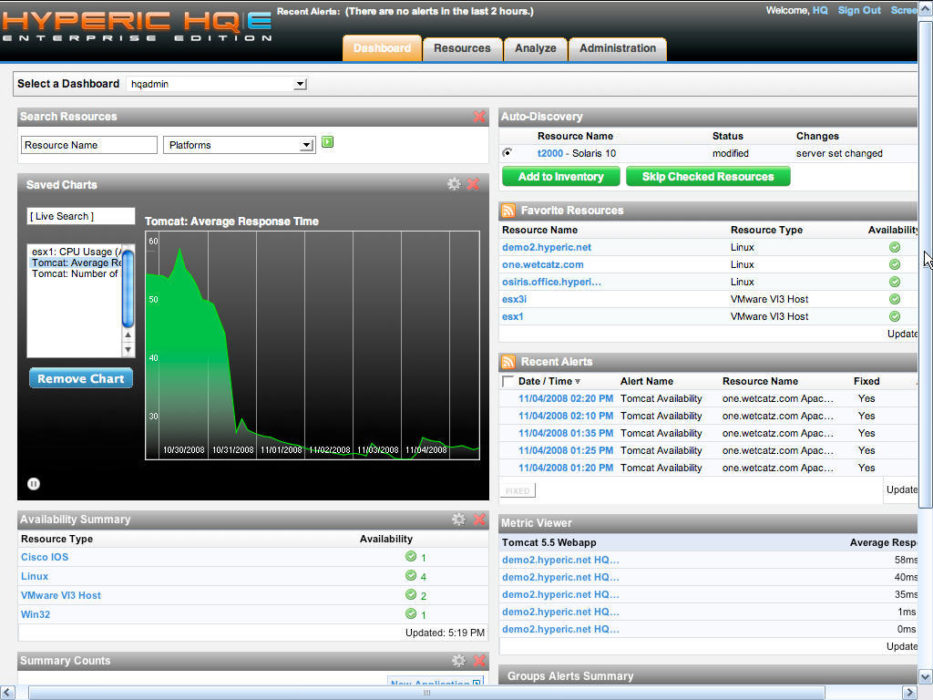Open the Select a Dashboard dropdown
This screenshot has height=700, width=933.
(x=300, y=84)
